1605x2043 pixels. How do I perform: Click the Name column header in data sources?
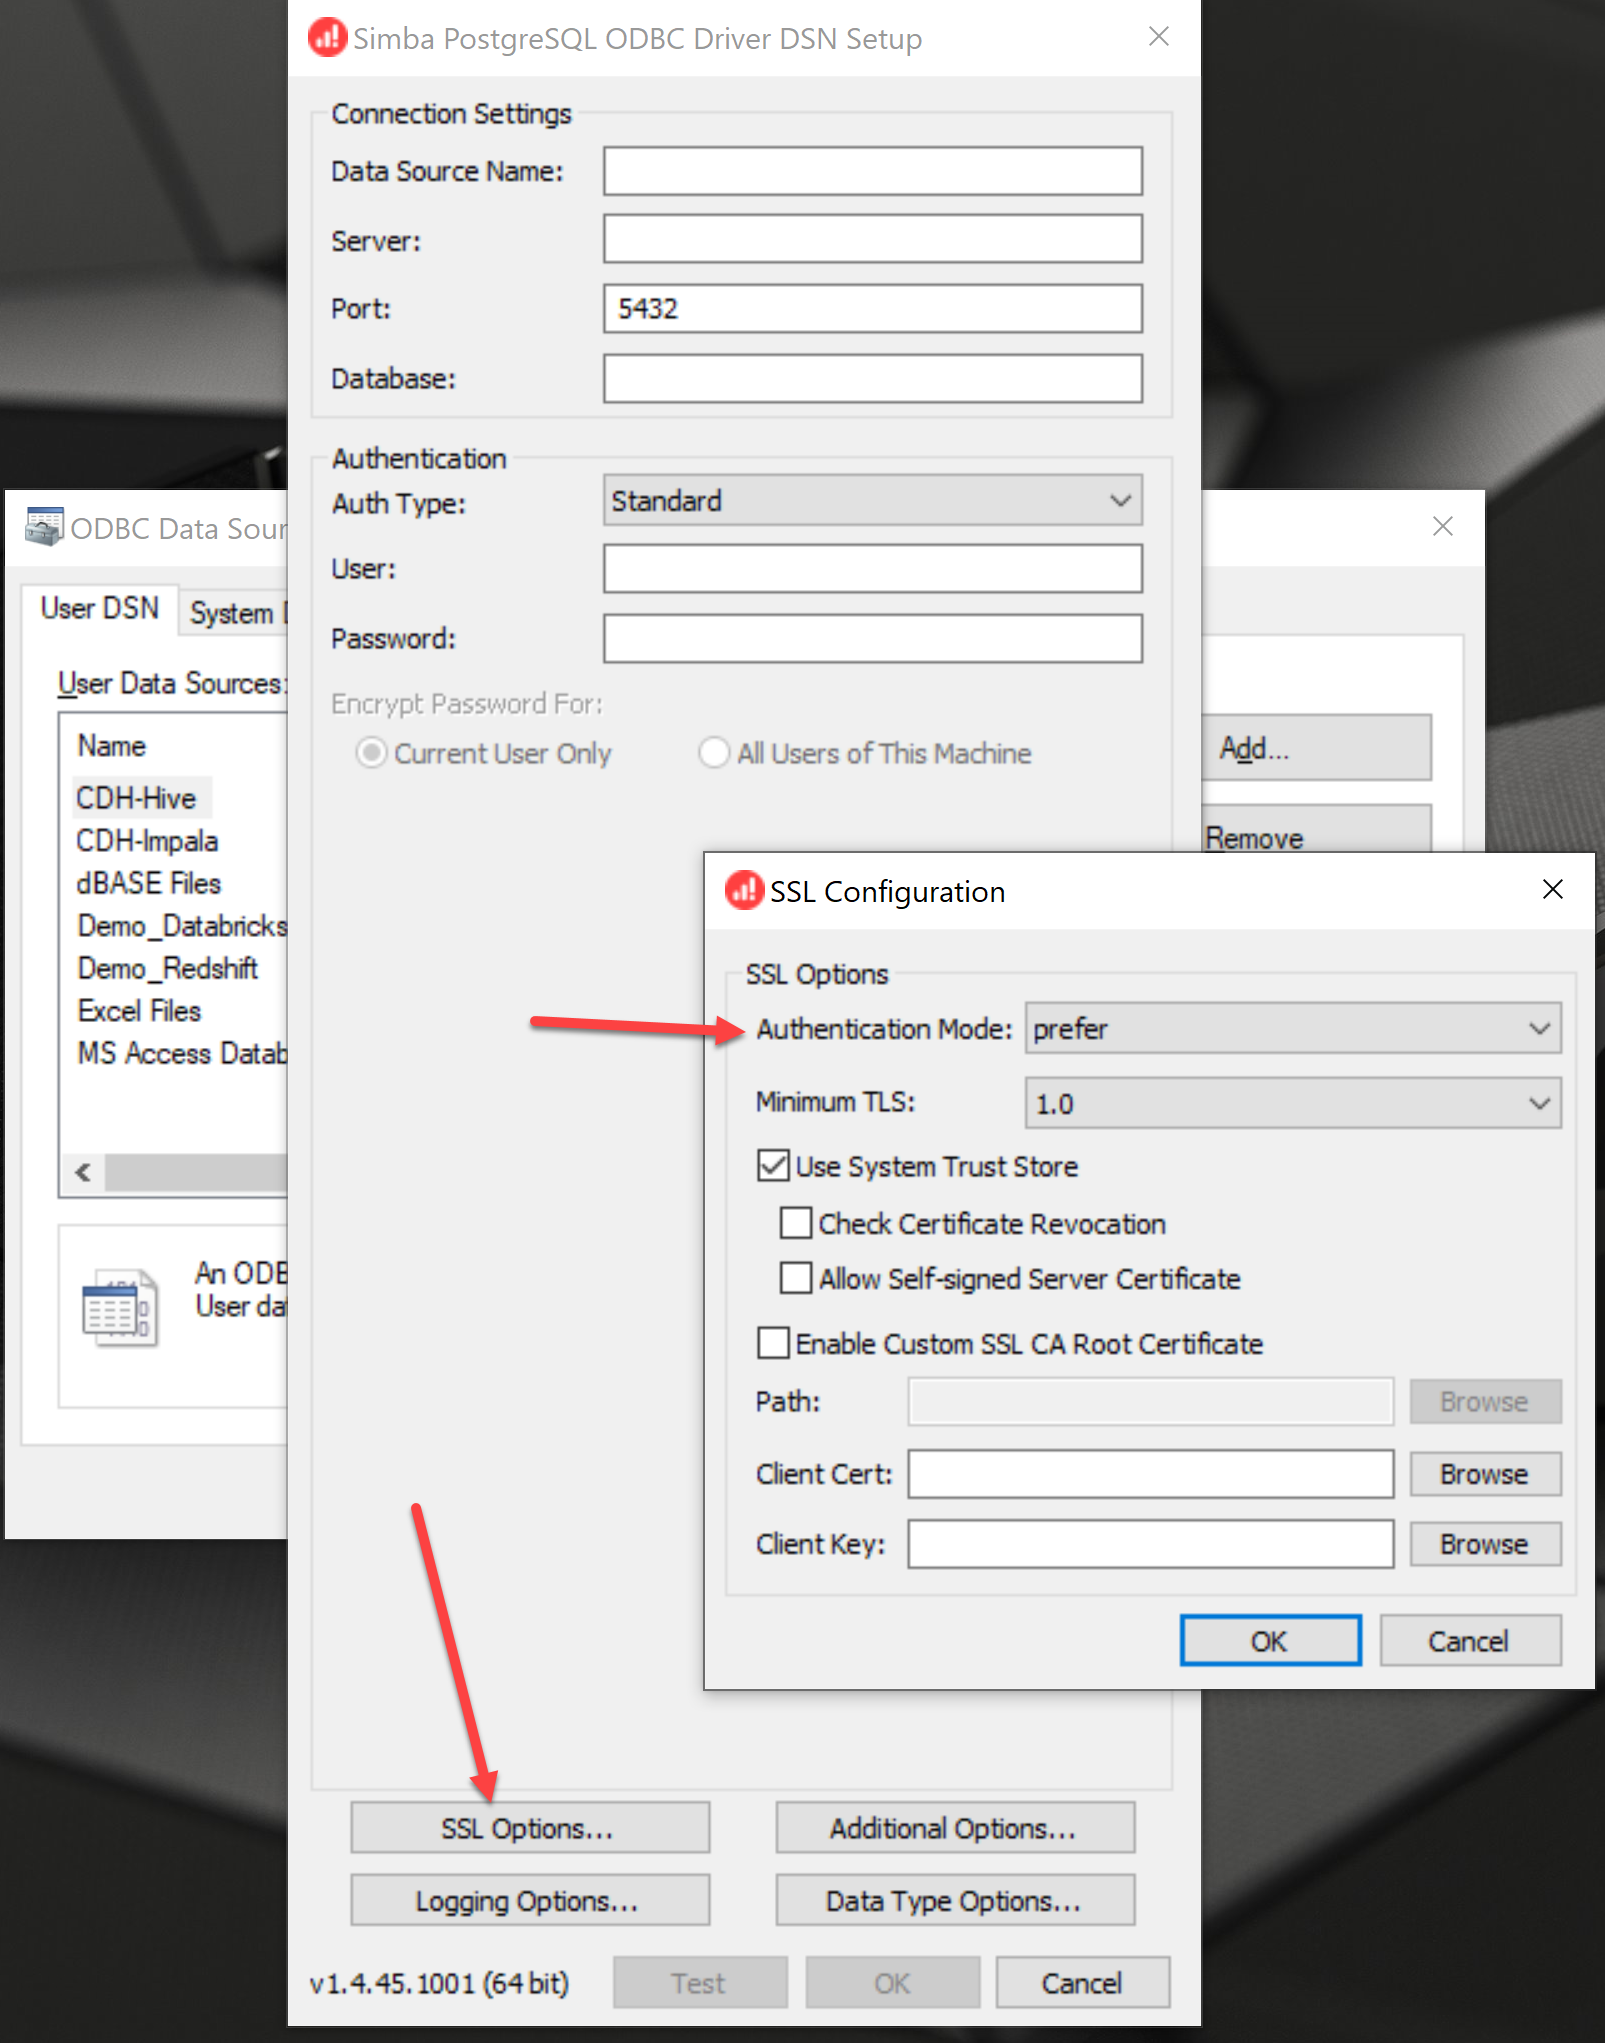coord(112,746)
